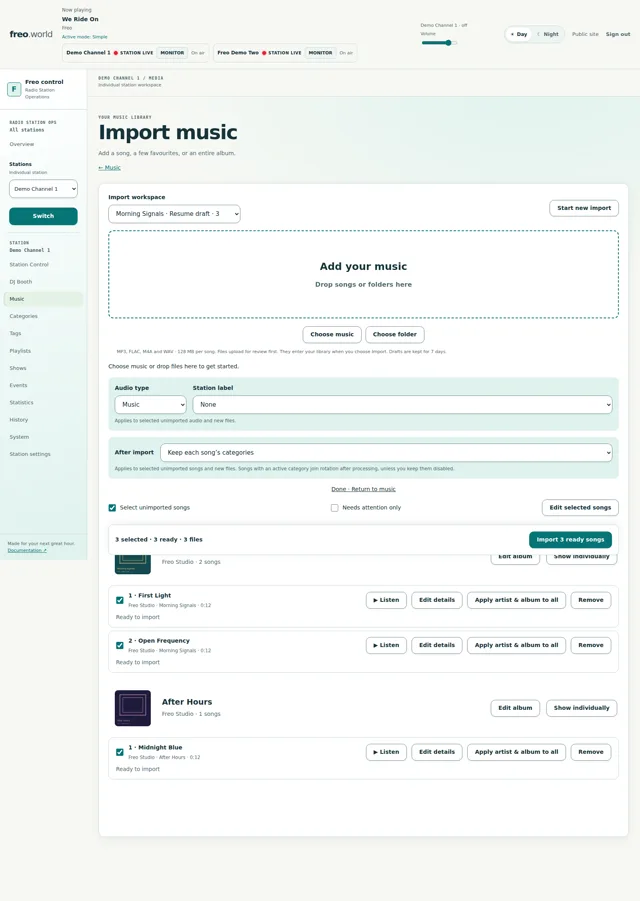
Task: Open Tags in sidebar
Action: coord(16,333)
